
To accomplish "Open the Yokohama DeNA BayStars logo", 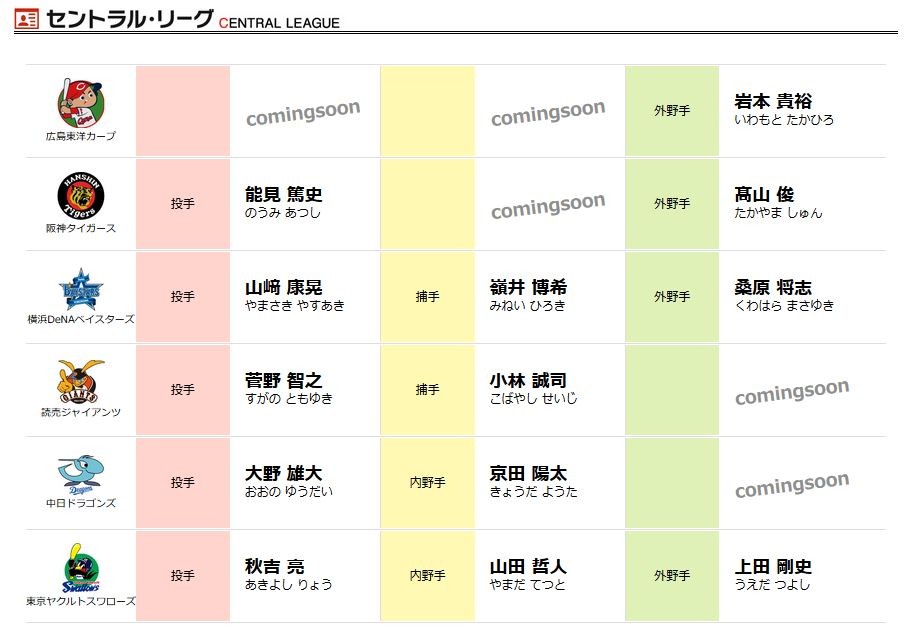I will (x=80, y=289).
